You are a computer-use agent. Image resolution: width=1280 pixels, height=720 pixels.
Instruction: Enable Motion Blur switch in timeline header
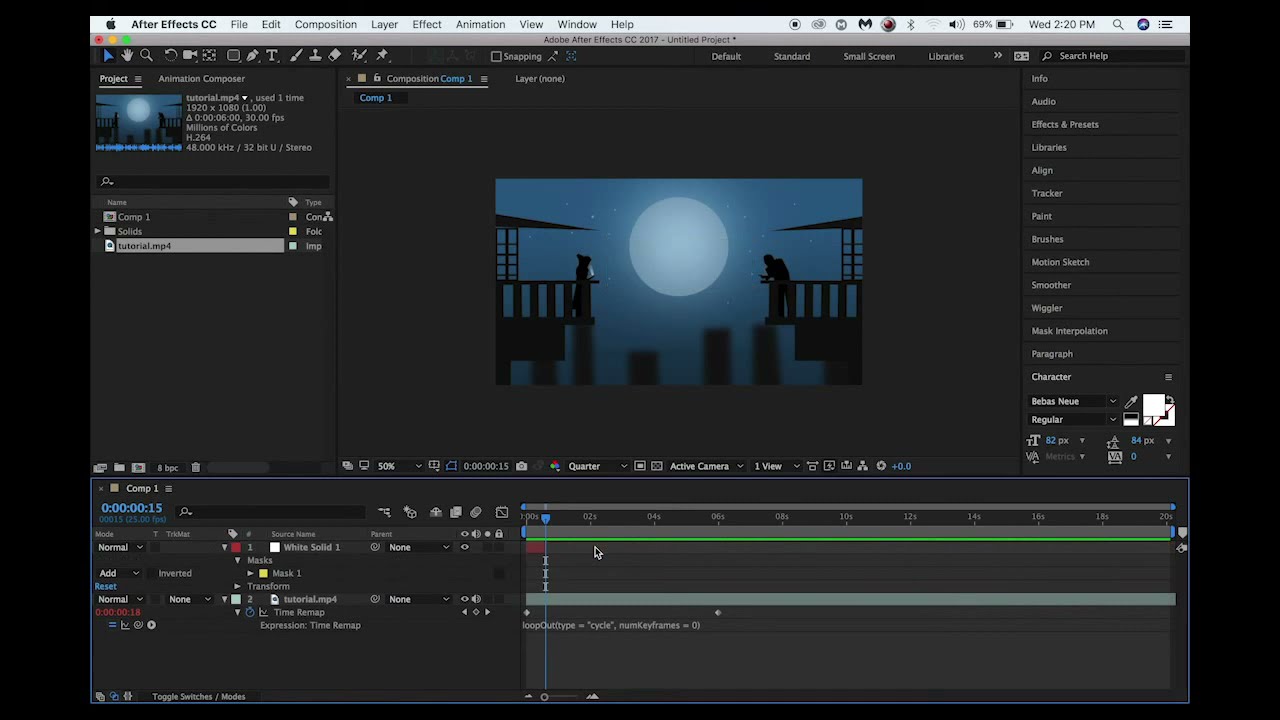click(476, 512)
